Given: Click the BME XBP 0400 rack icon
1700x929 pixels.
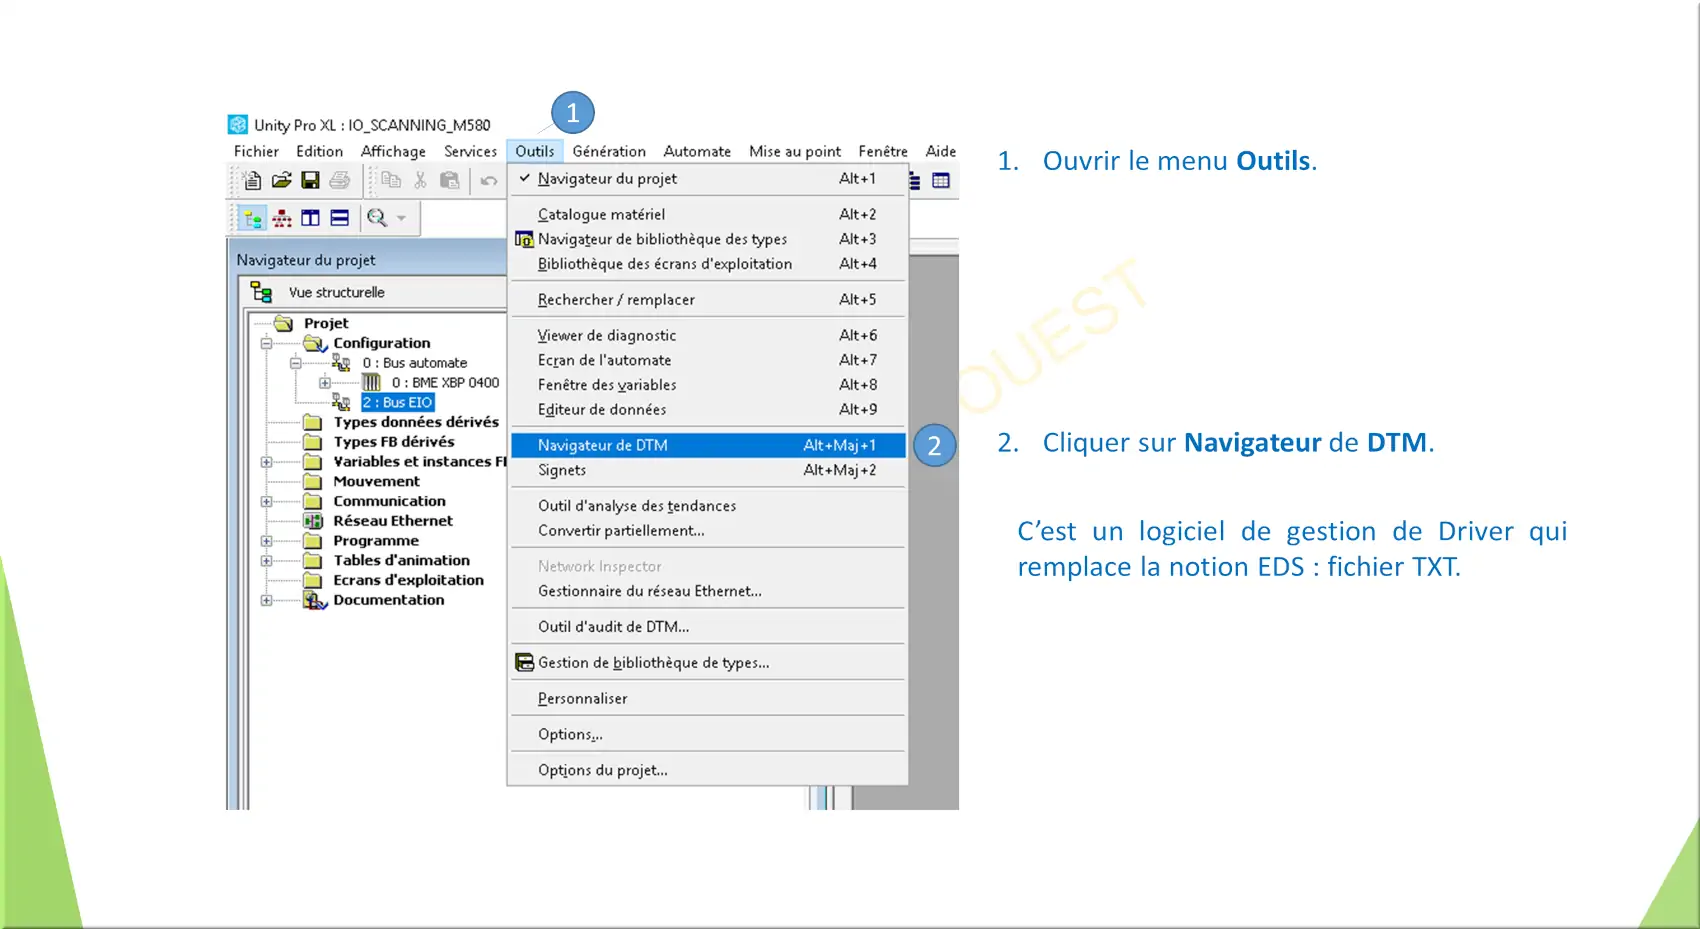Looking at the screenshot, I should [371, 382].
